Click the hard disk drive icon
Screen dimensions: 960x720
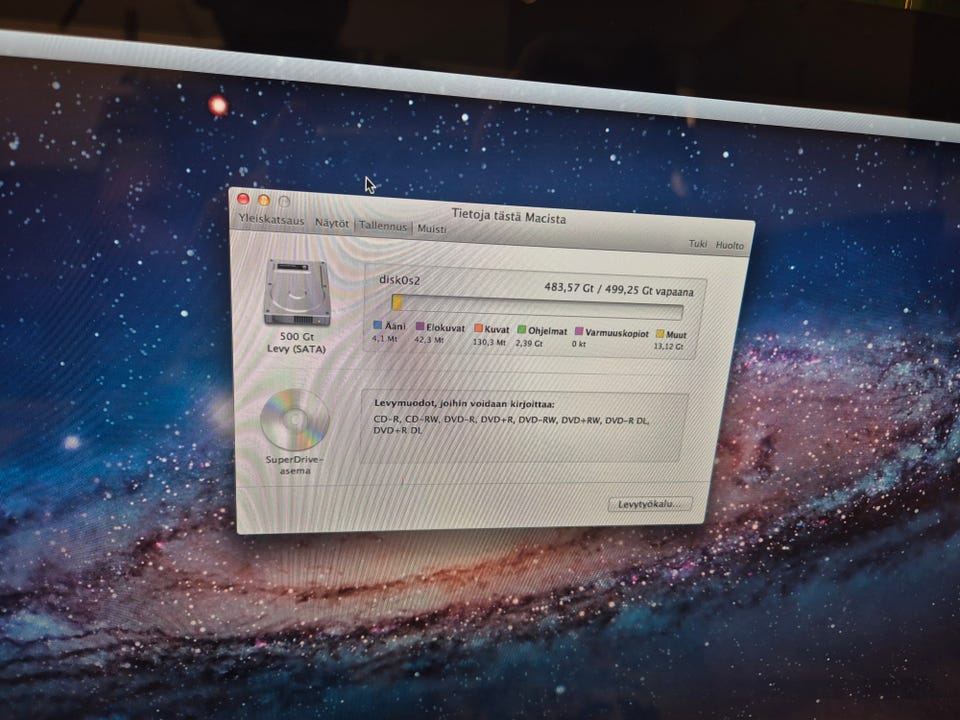[x=297, y=293]
